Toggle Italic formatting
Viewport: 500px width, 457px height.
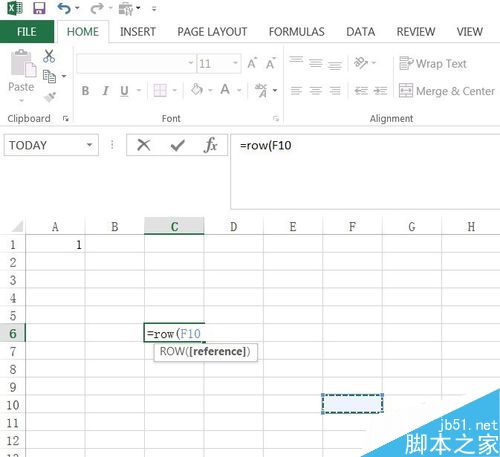point(105,91)
